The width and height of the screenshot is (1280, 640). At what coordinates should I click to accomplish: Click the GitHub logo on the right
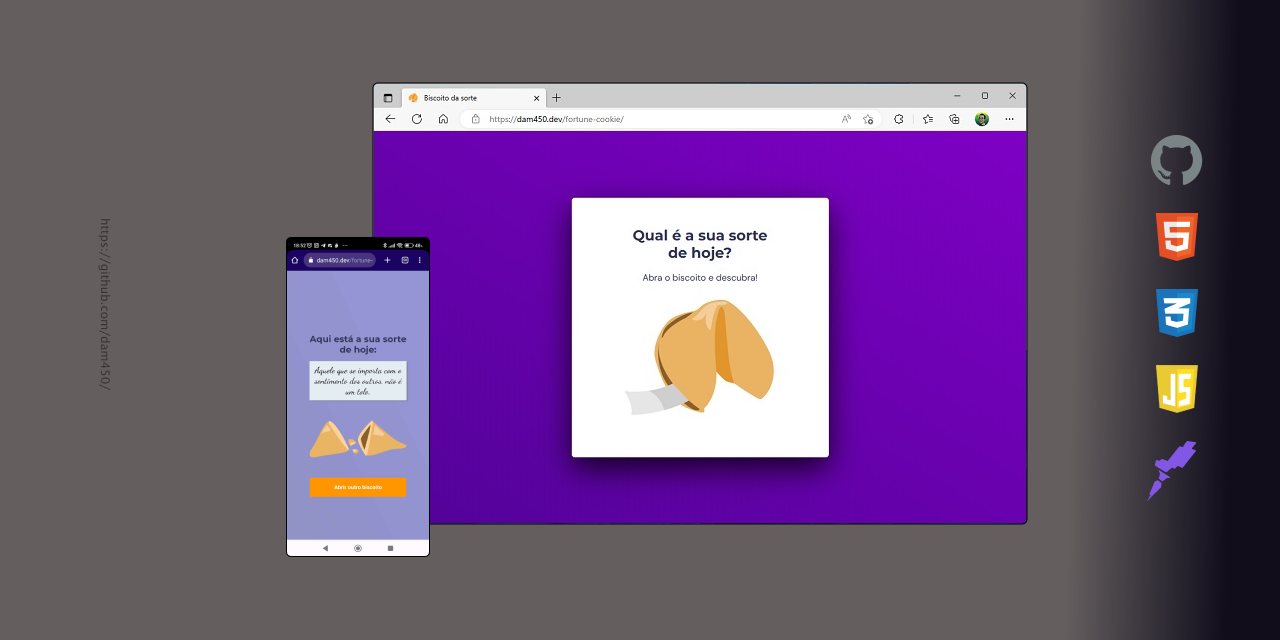[x=1175, y=160]
